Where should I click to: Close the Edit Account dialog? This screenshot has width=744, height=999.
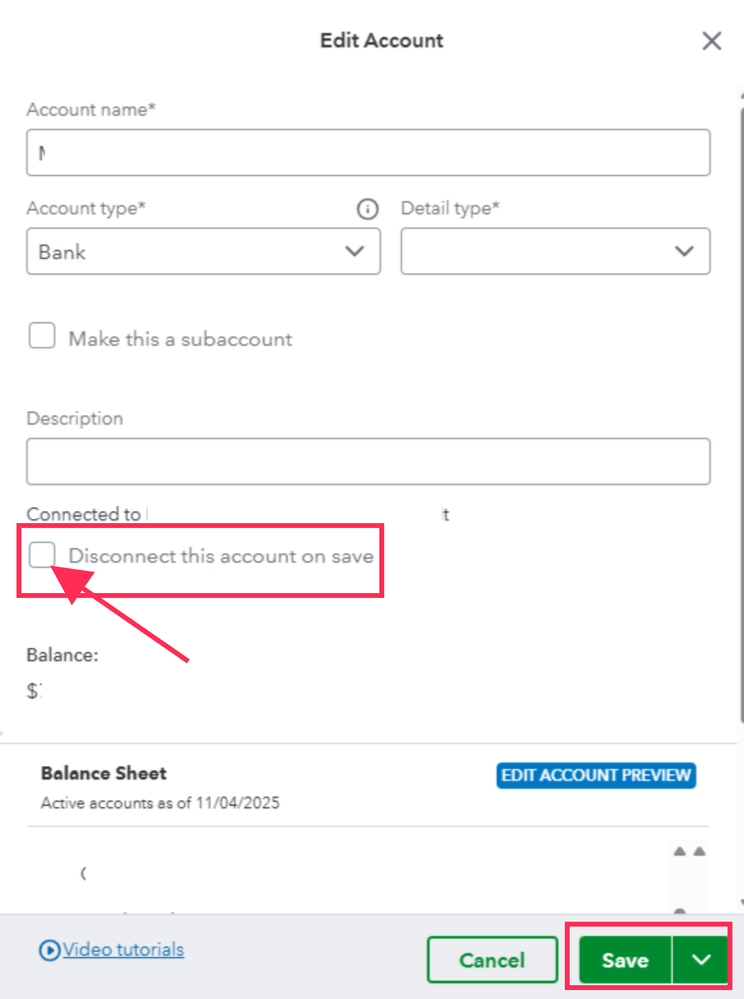711,41
